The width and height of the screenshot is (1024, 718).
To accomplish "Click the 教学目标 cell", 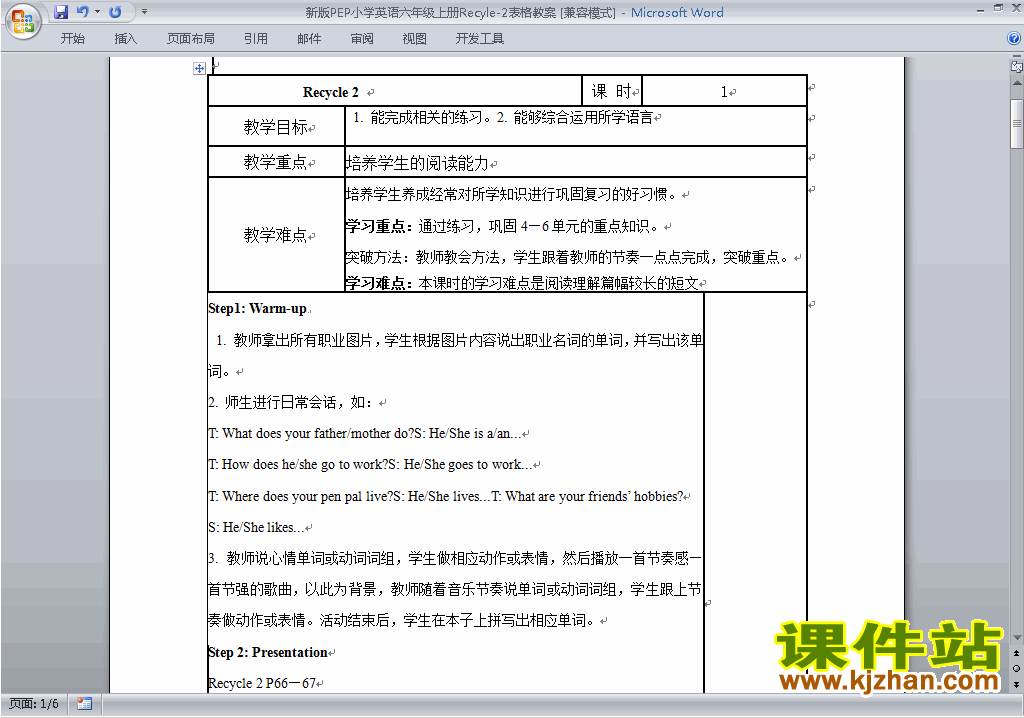I will click(276, 126).
